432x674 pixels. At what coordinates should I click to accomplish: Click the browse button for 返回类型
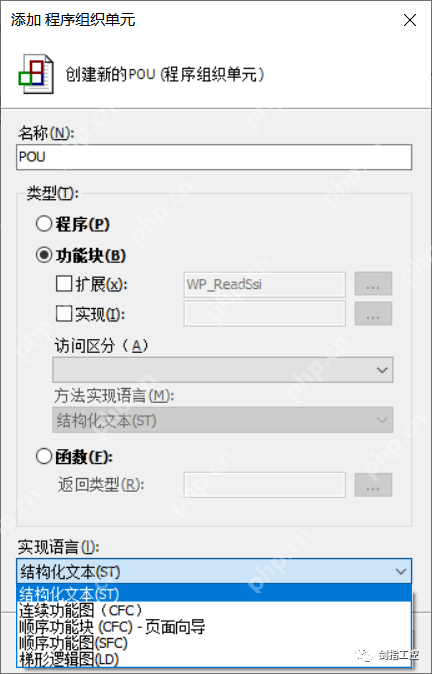tap(373, 485)
